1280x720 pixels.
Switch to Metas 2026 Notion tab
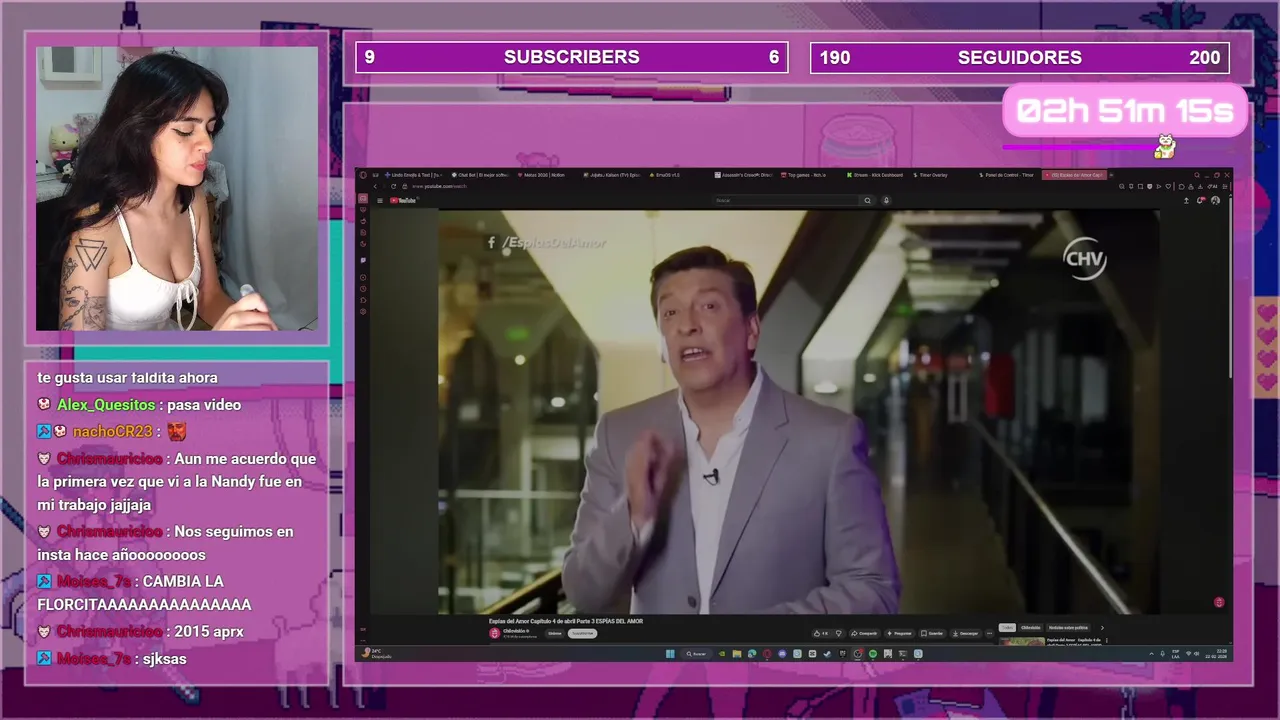tap(541, 175)
